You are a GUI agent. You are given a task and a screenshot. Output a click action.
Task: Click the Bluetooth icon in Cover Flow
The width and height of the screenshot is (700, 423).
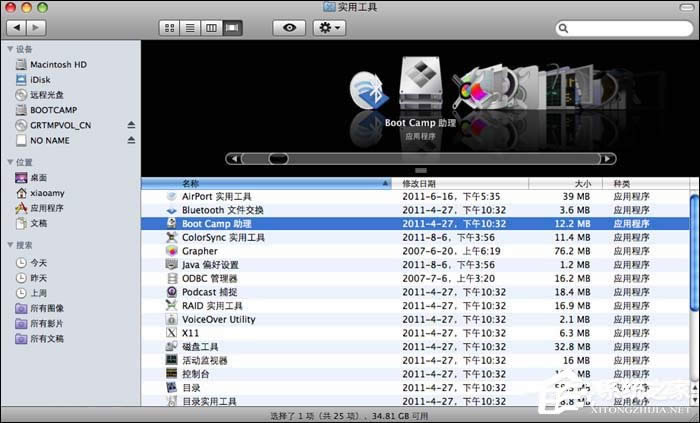368,93
